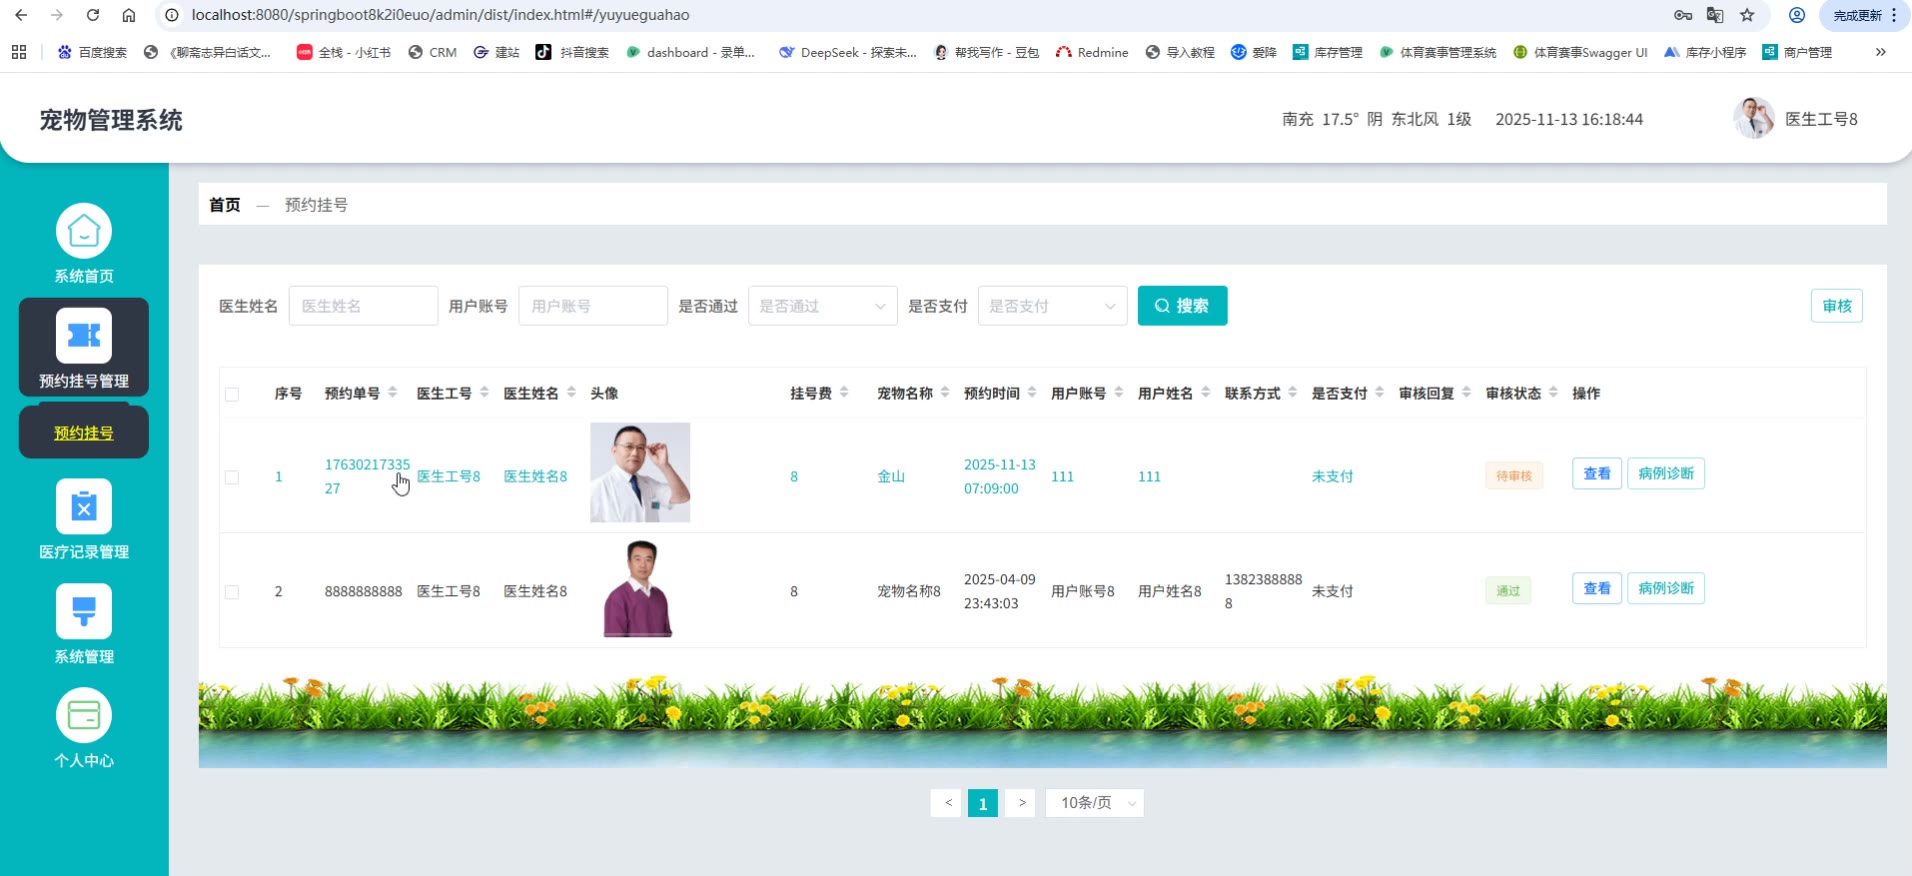Bookmark this page with star icon
Screen dimensions: 1912x876
click(x=1747, y=15)
